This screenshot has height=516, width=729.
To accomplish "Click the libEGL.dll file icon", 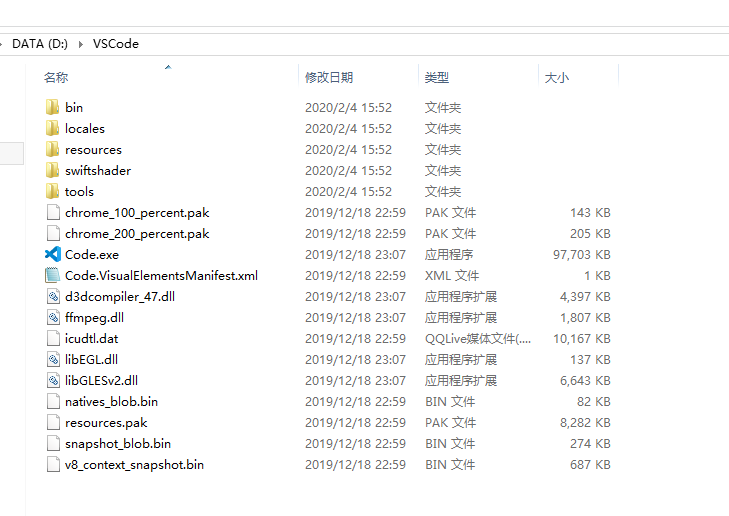I will [53, 359].
